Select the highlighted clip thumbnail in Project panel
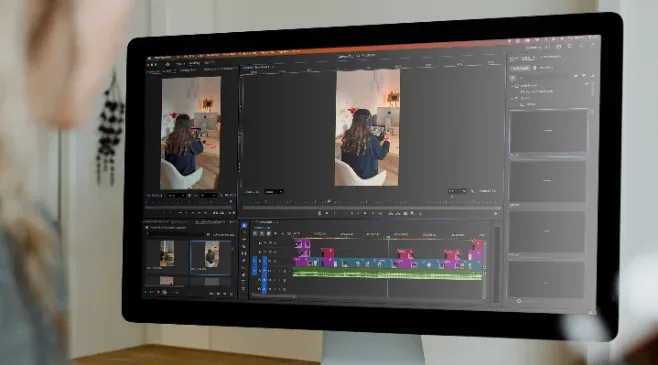 pos(211,257)
